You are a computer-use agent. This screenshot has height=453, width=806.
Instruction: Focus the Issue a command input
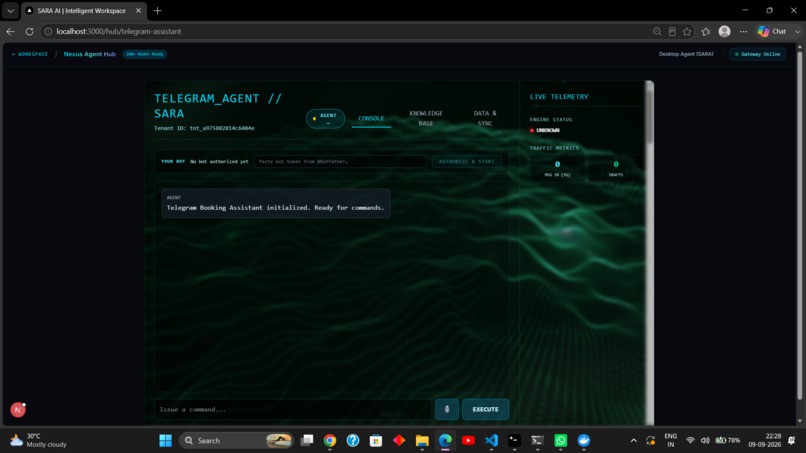[x=292, y=409]
